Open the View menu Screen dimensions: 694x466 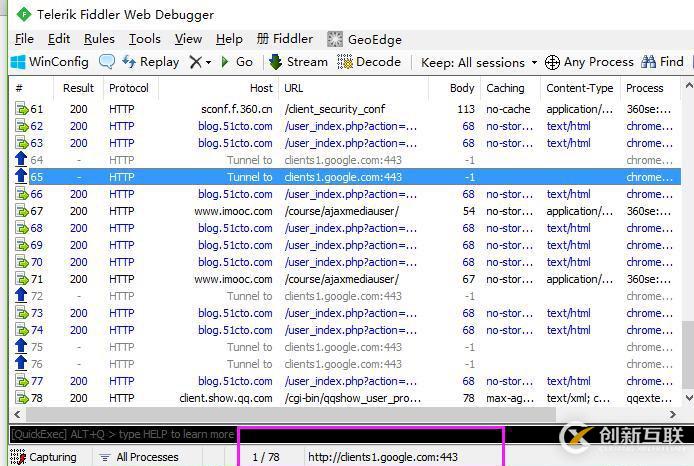(188, 39)
